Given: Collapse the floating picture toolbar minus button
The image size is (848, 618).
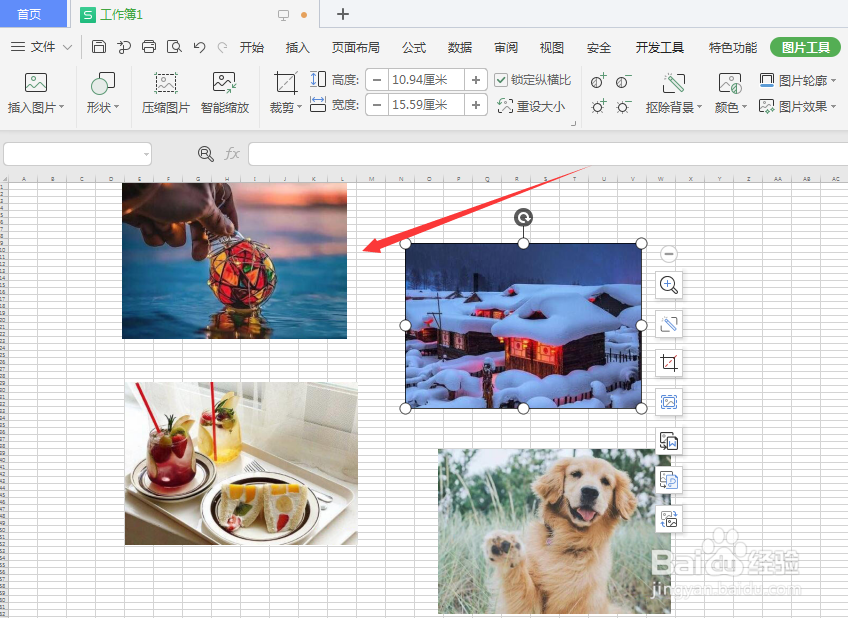Looking at the screenshot, I should click(668, 254).
